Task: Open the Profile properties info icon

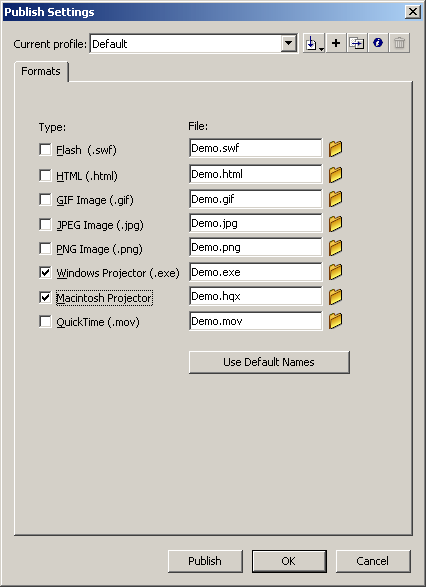Action: (378, 43)
